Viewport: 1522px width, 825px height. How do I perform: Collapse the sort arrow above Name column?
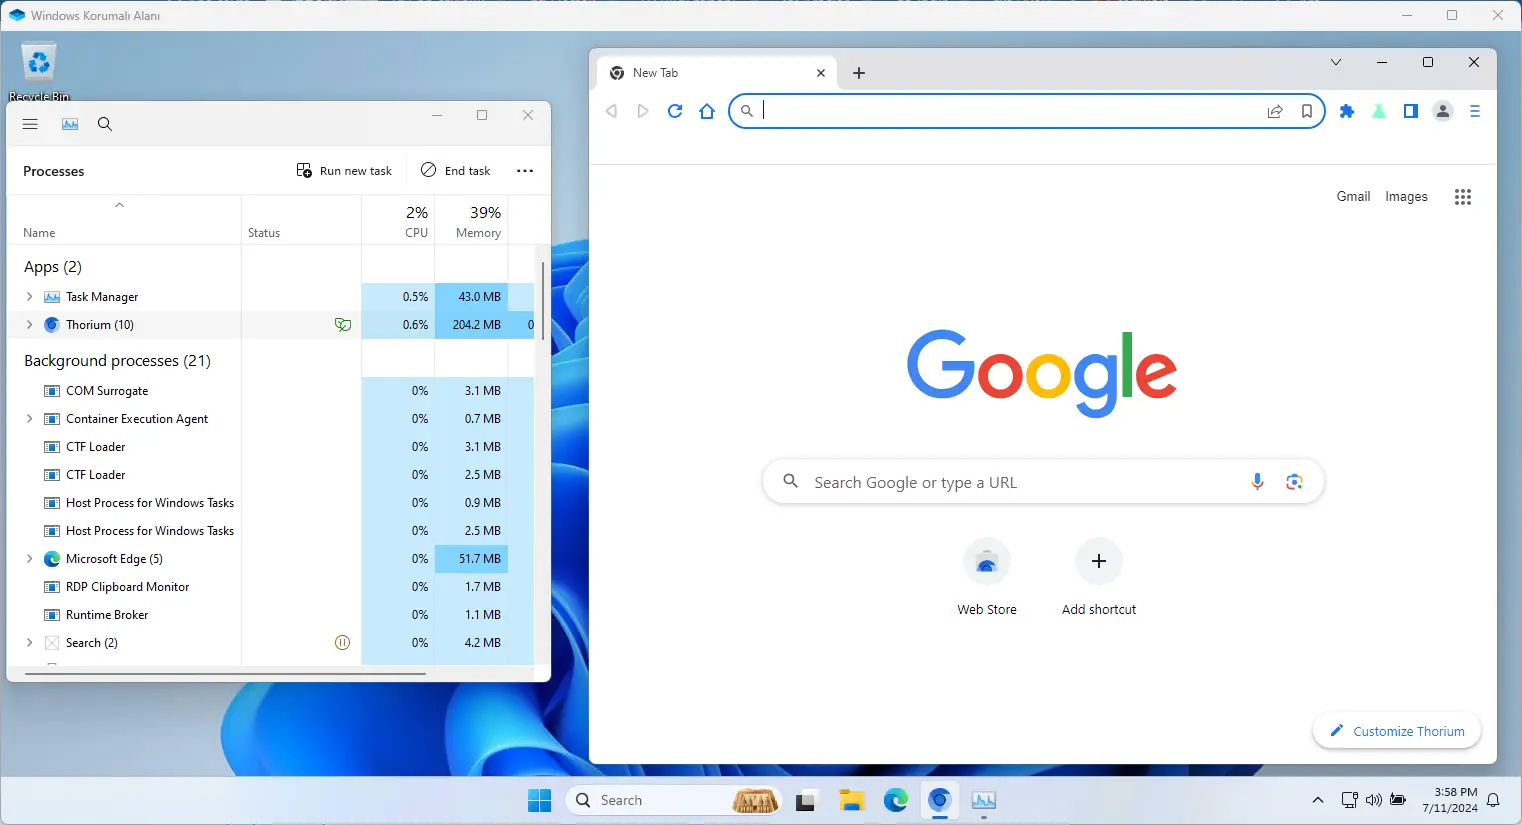[x=119, y=205]
